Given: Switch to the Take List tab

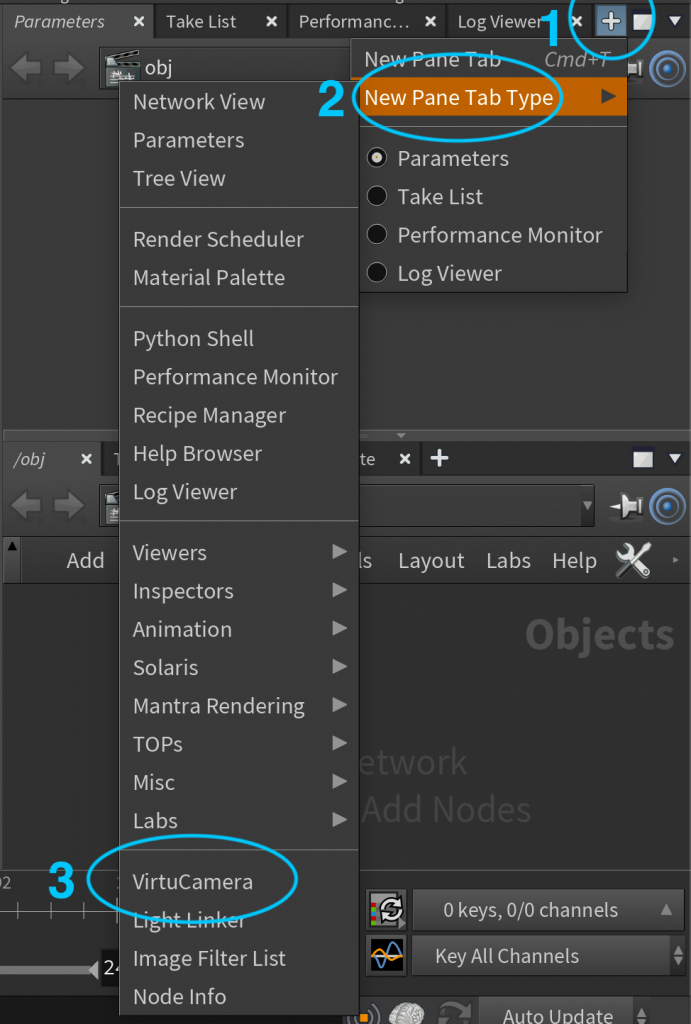Looking at the screenshot, I should (x=201, y=21).
